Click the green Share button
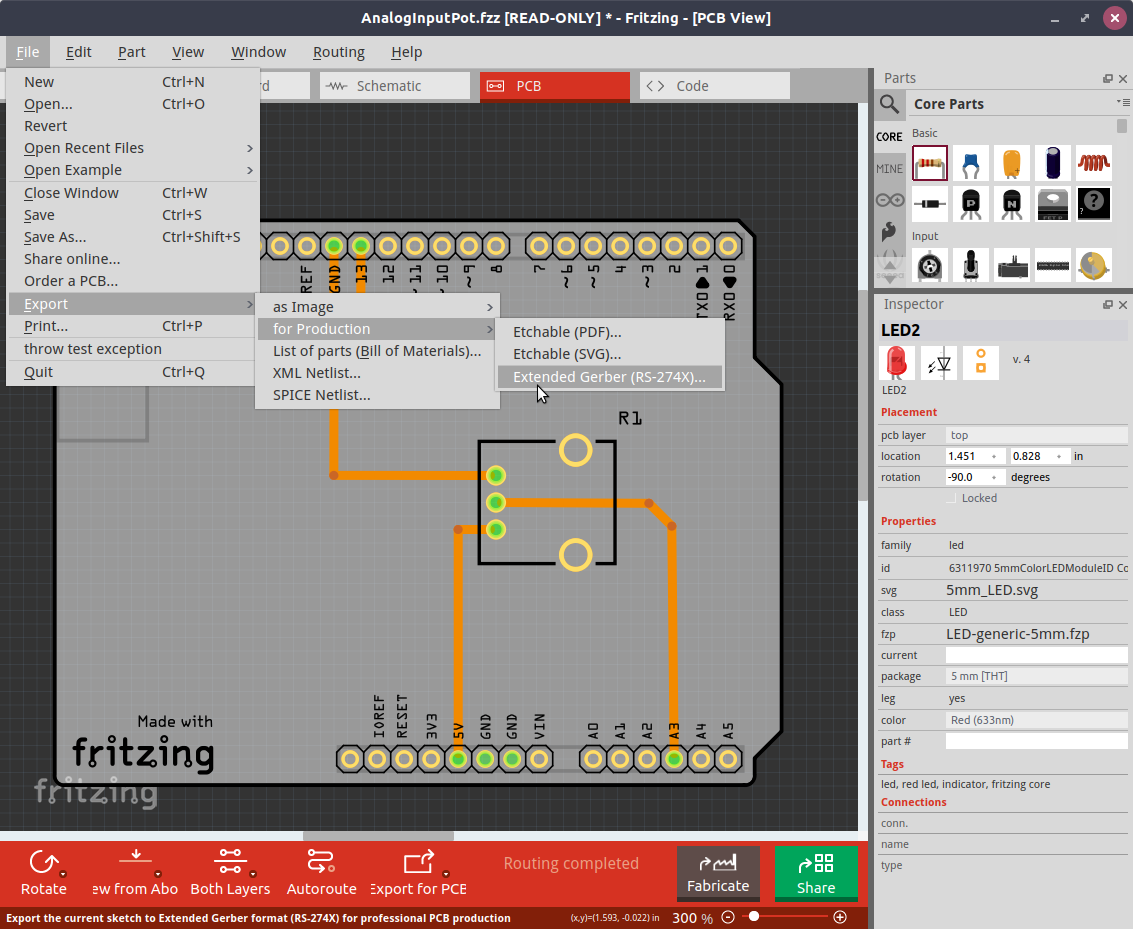The image size is (1133, 929). (816, 873)
